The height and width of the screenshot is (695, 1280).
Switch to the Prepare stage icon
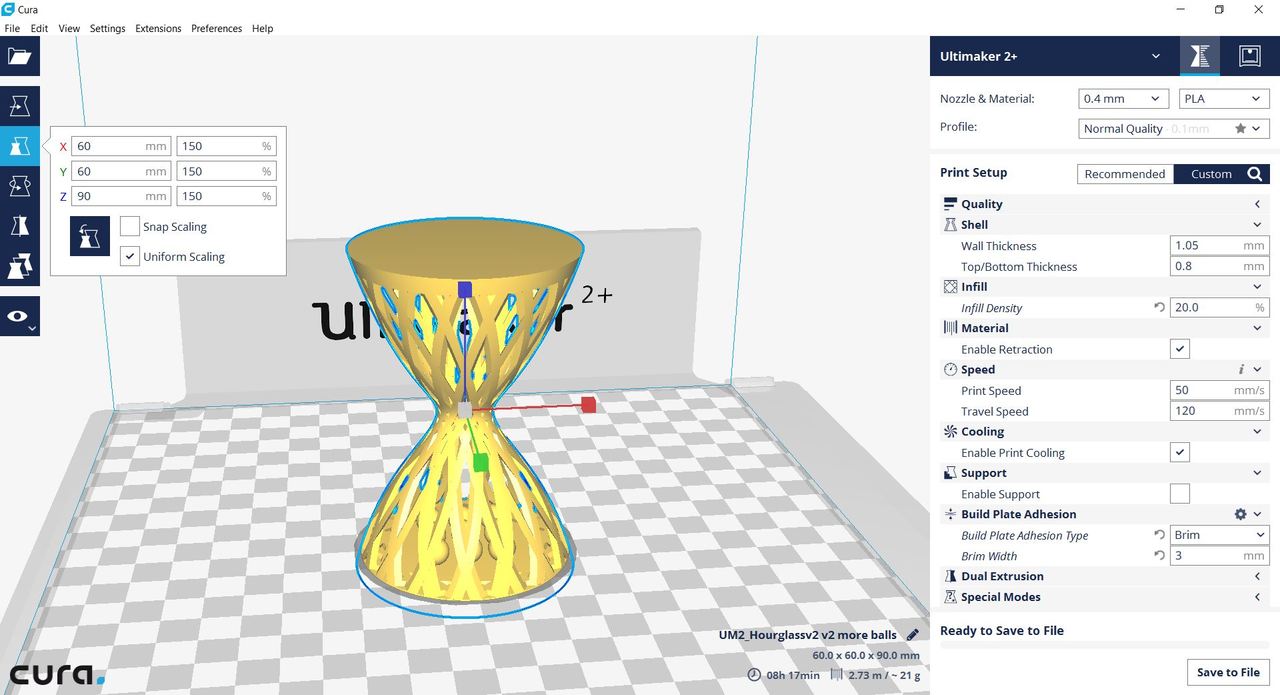(1200, 56)
